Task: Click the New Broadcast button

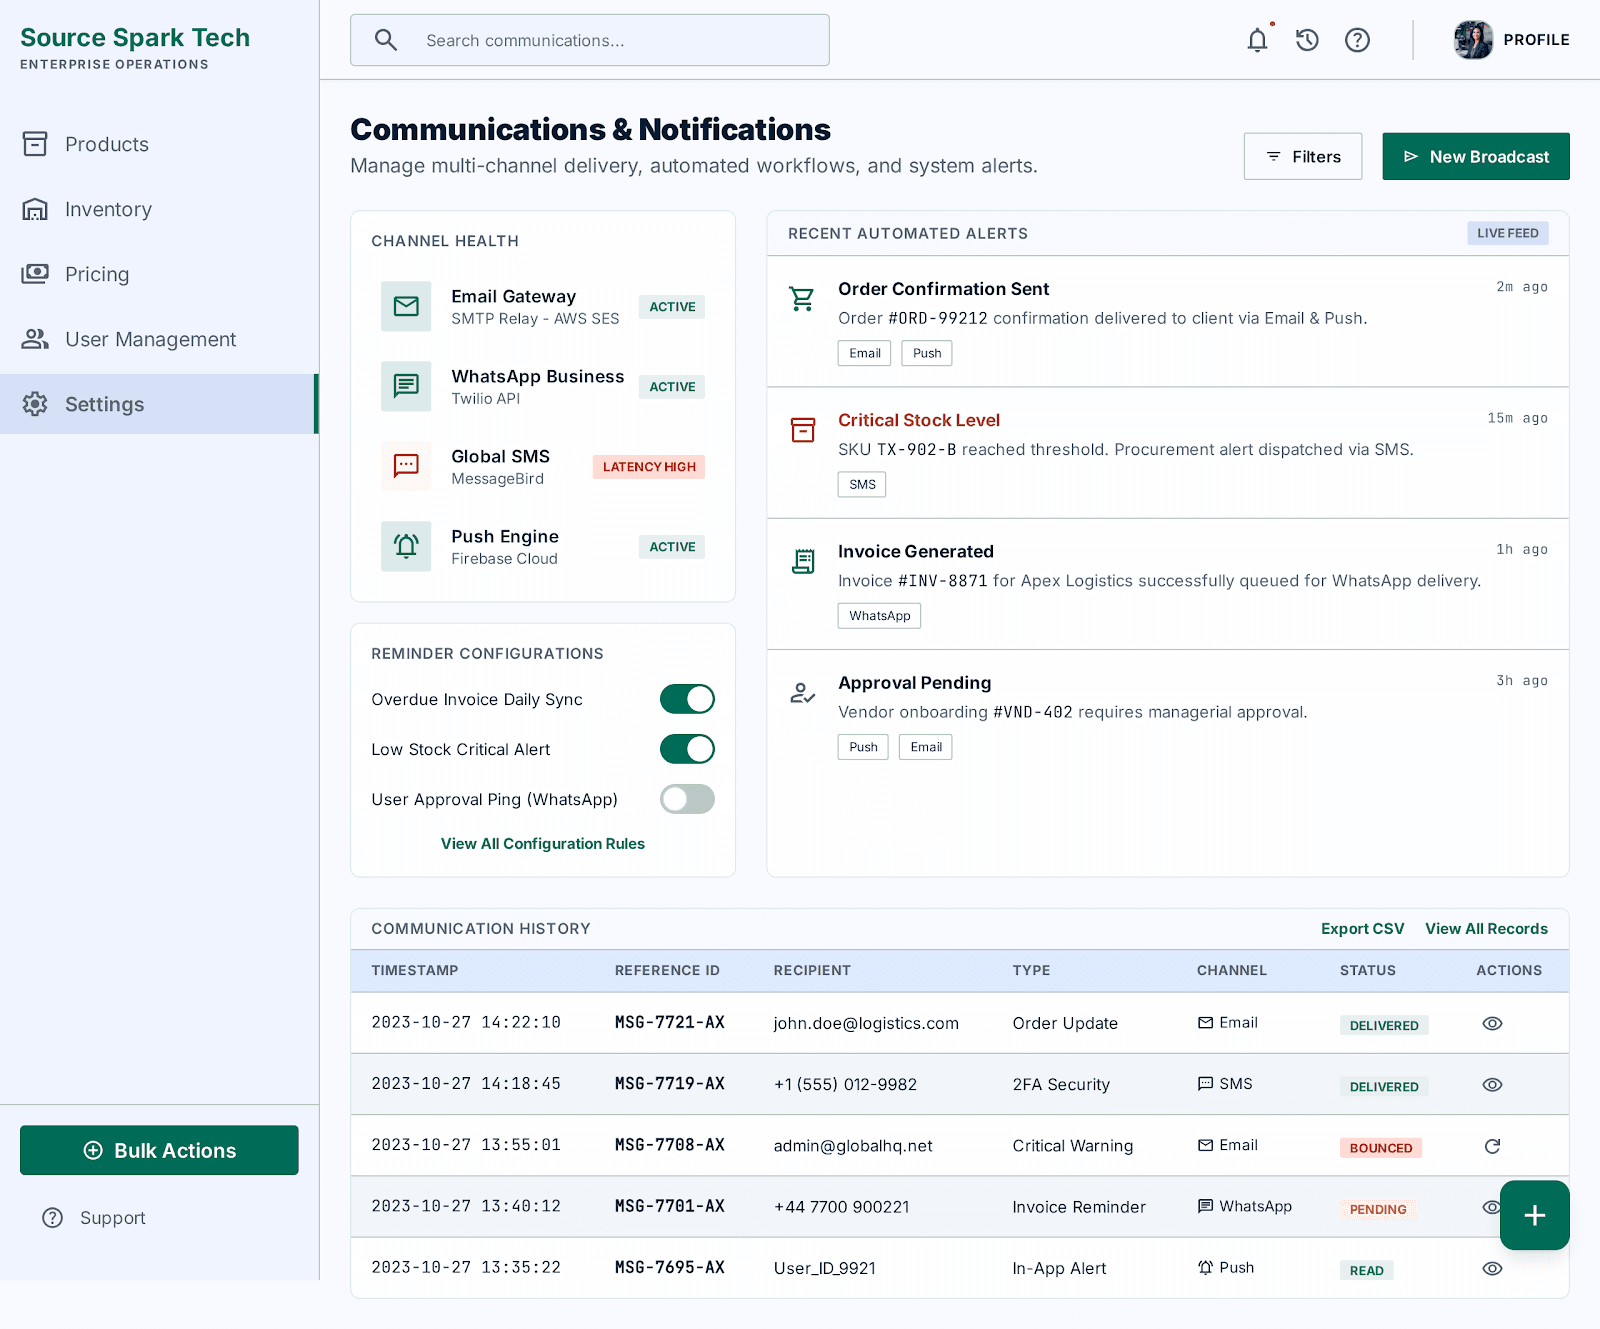Action: pos(1476,156)
